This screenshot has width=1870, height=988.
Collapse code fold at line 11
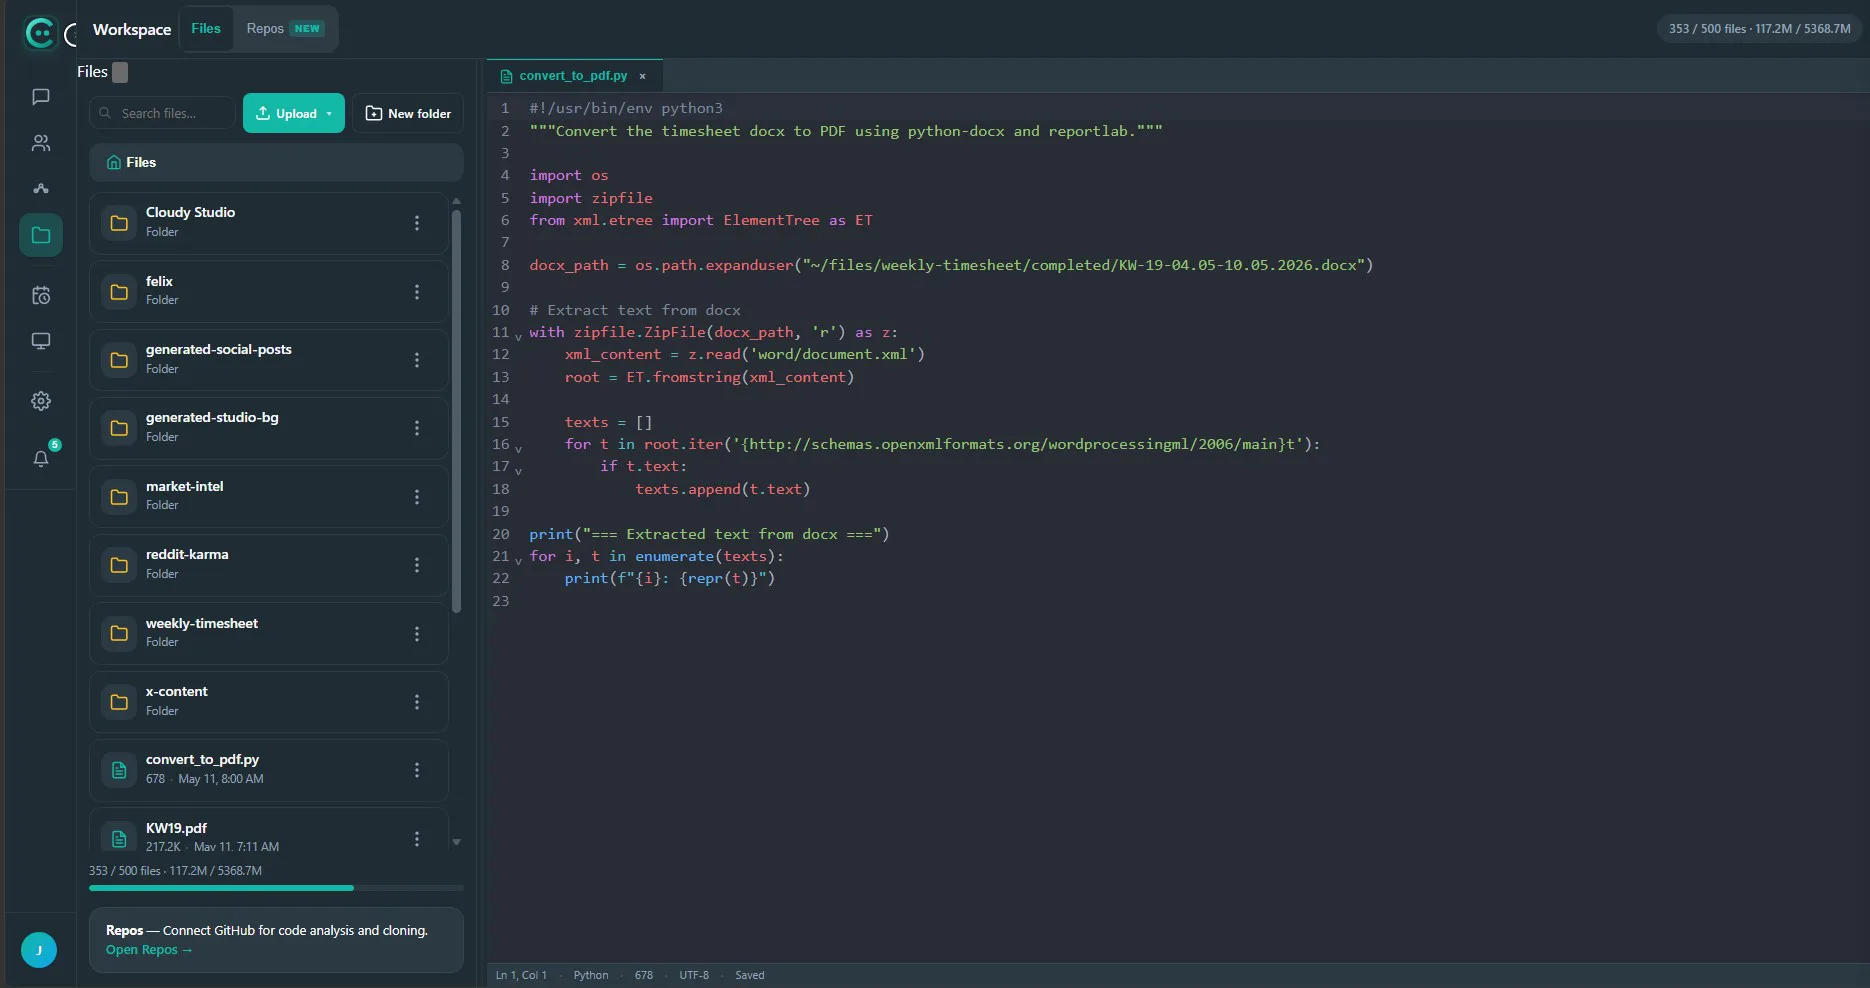pyautogui.click(x=518, y=336)
